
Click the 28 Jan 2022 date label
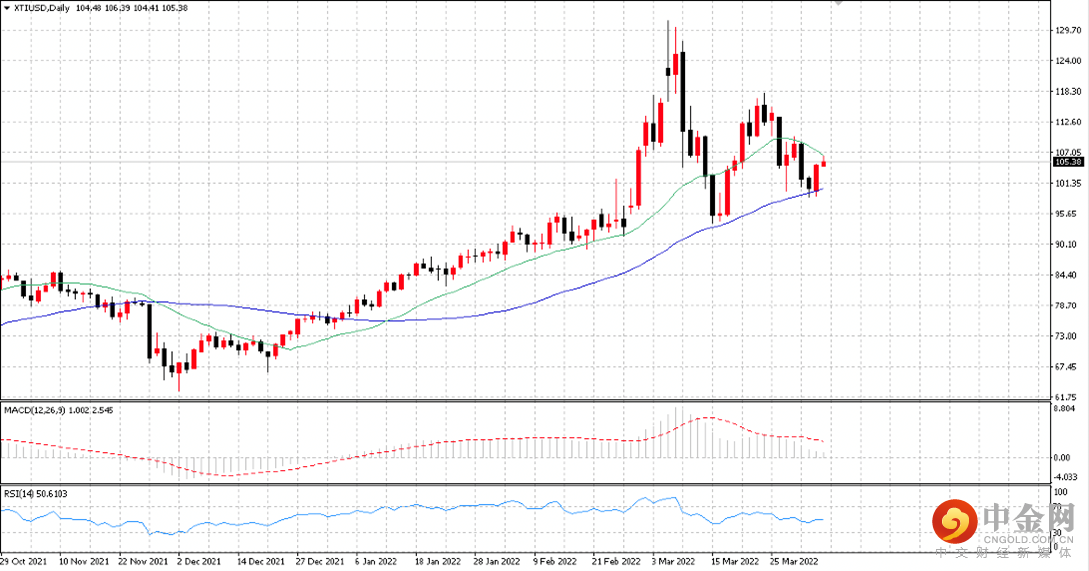point(497,561)
